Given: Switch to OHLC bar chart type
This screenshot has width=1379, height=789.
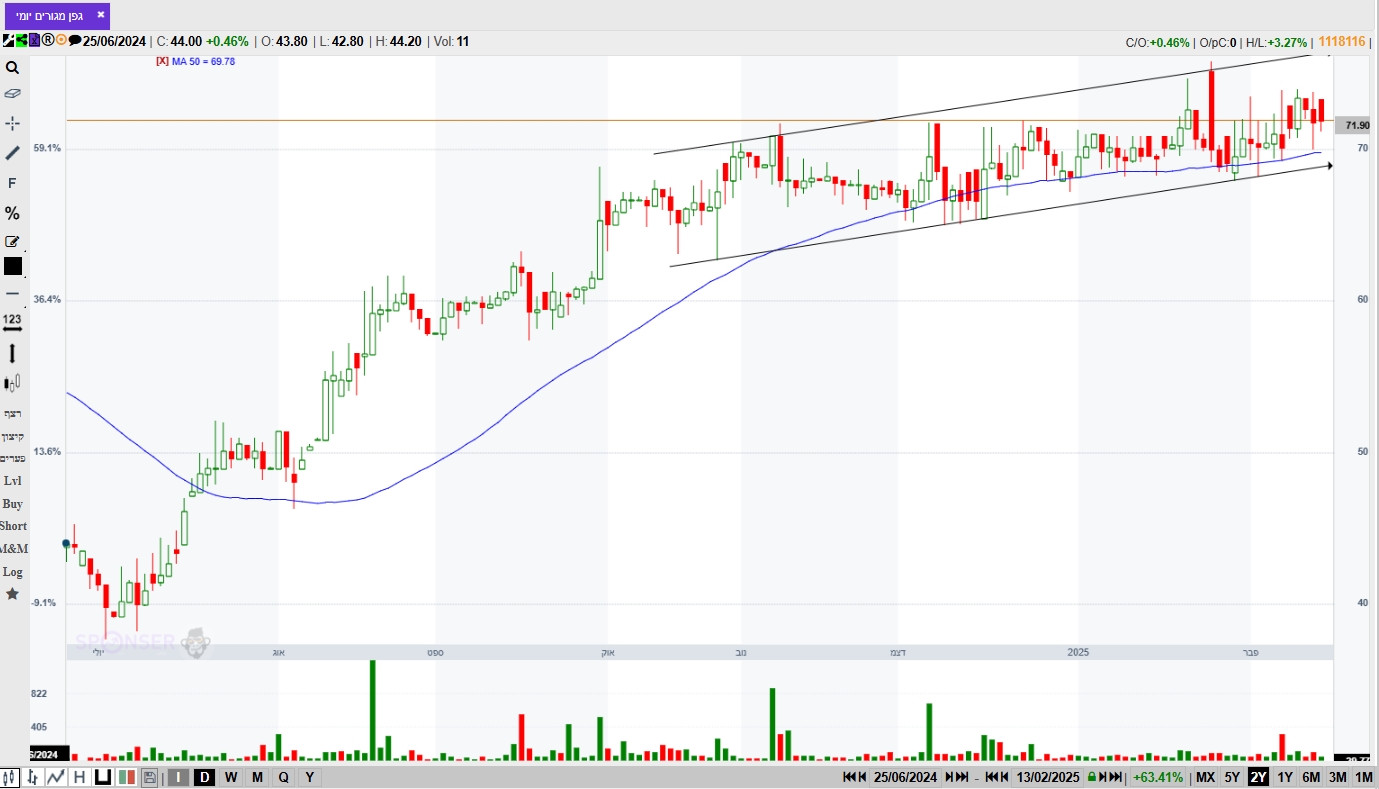Looking at the screenshot, I should [34, 777].
